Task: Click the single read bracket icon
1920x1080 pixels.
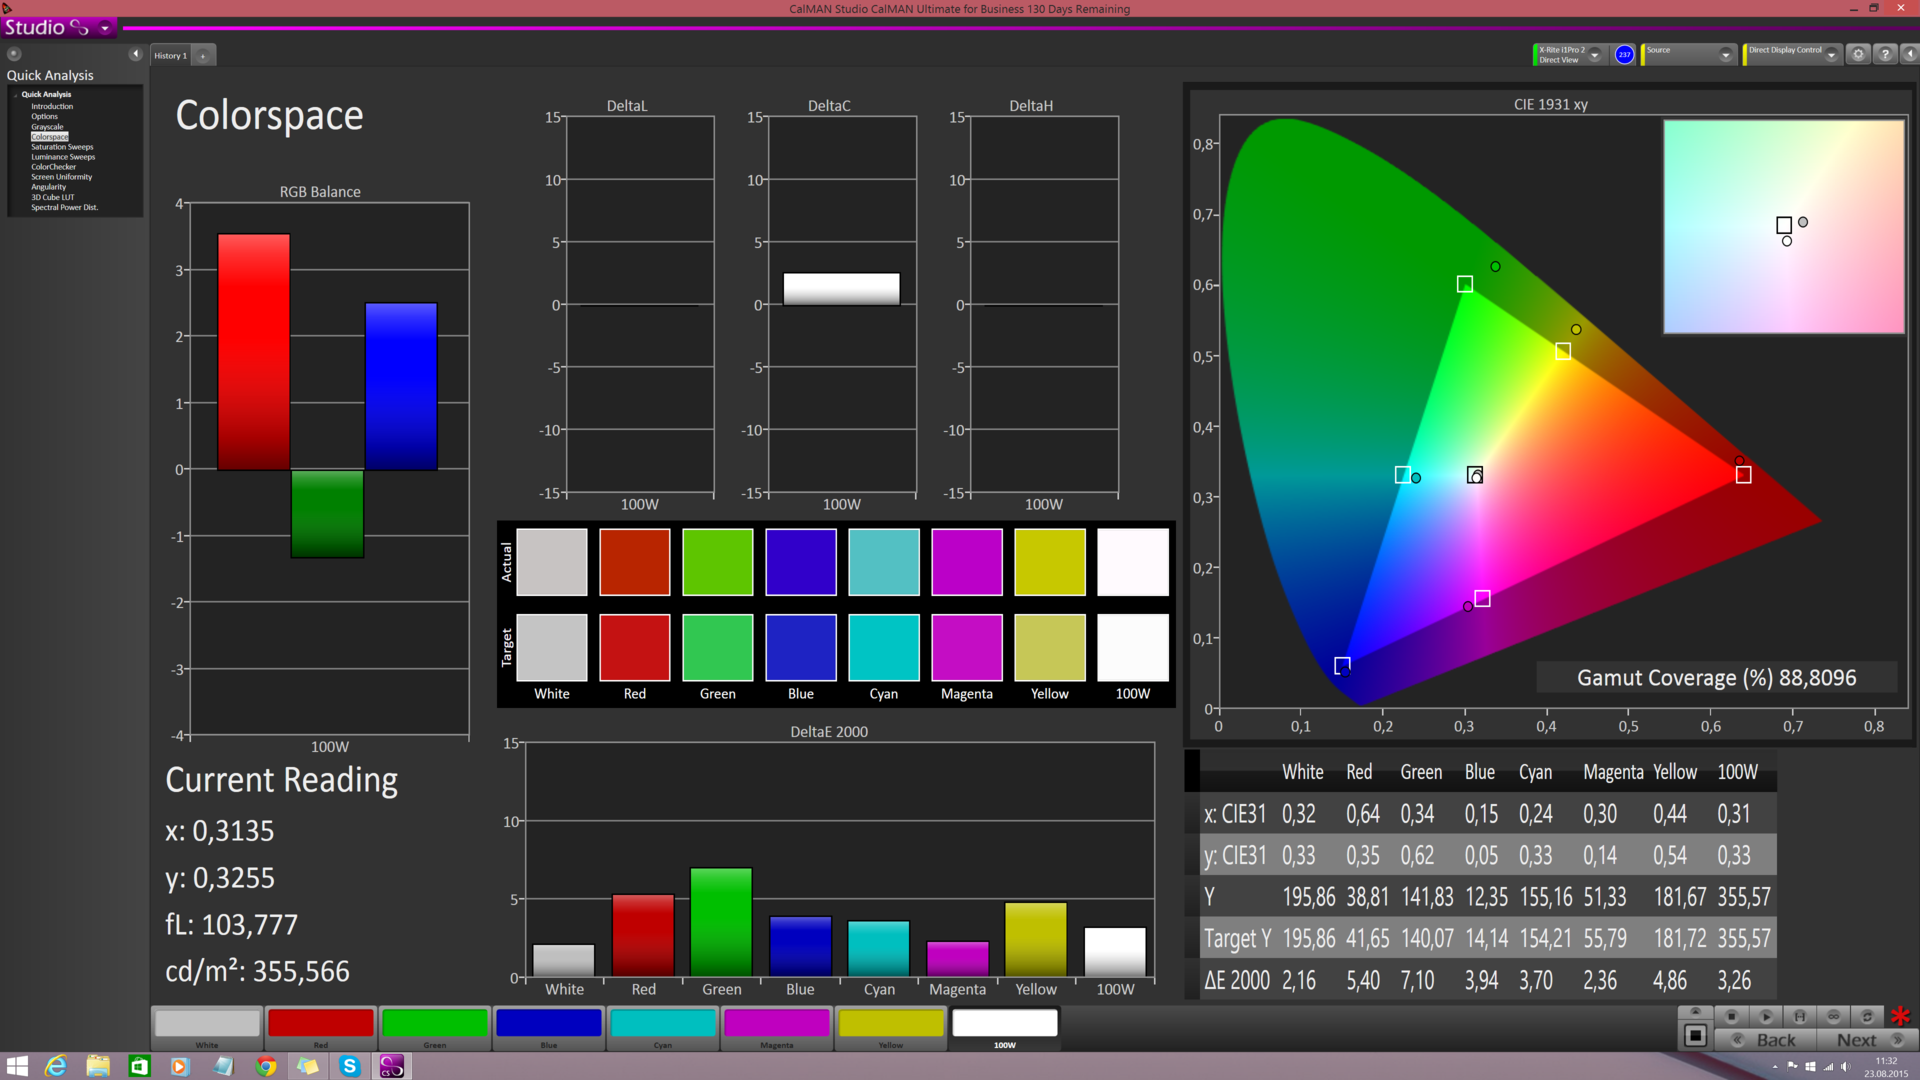Action: 1800,1016
